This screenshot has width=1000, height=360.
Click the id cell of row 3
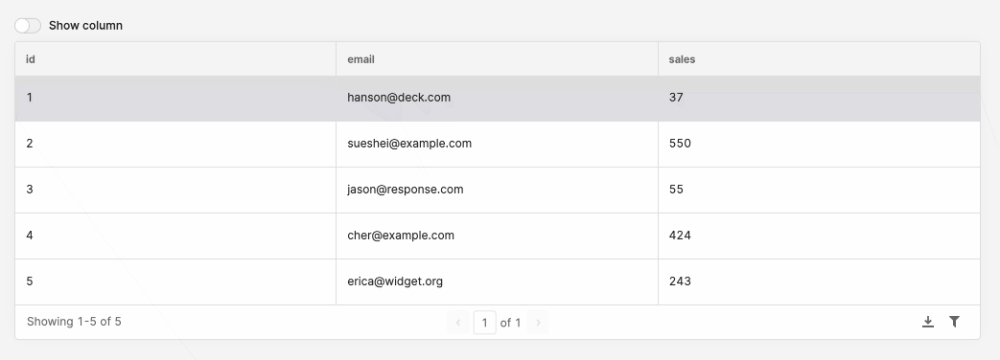pyautogui.click(x=175, y=190)
